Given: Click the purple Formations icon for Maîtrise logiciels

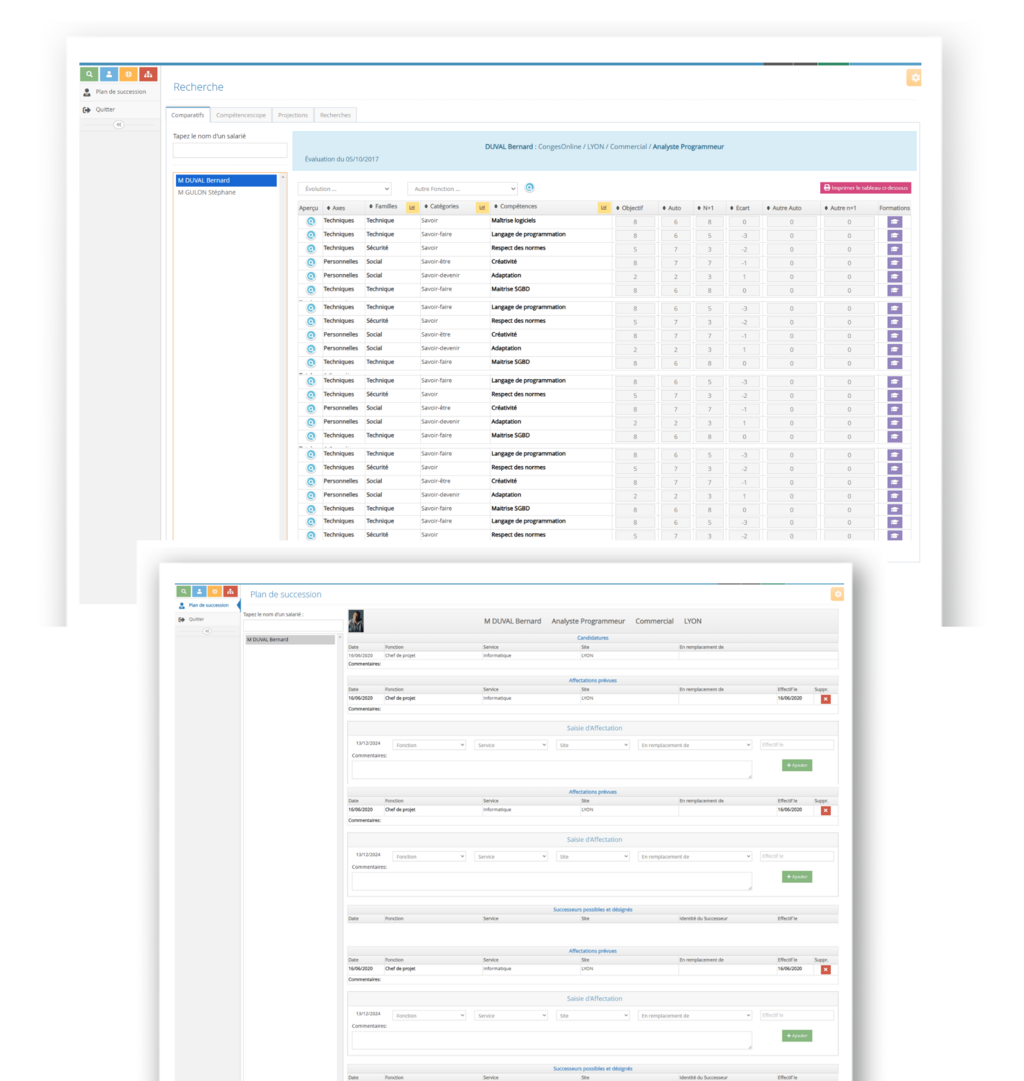Looking at the screenshot, I should 894,221.
